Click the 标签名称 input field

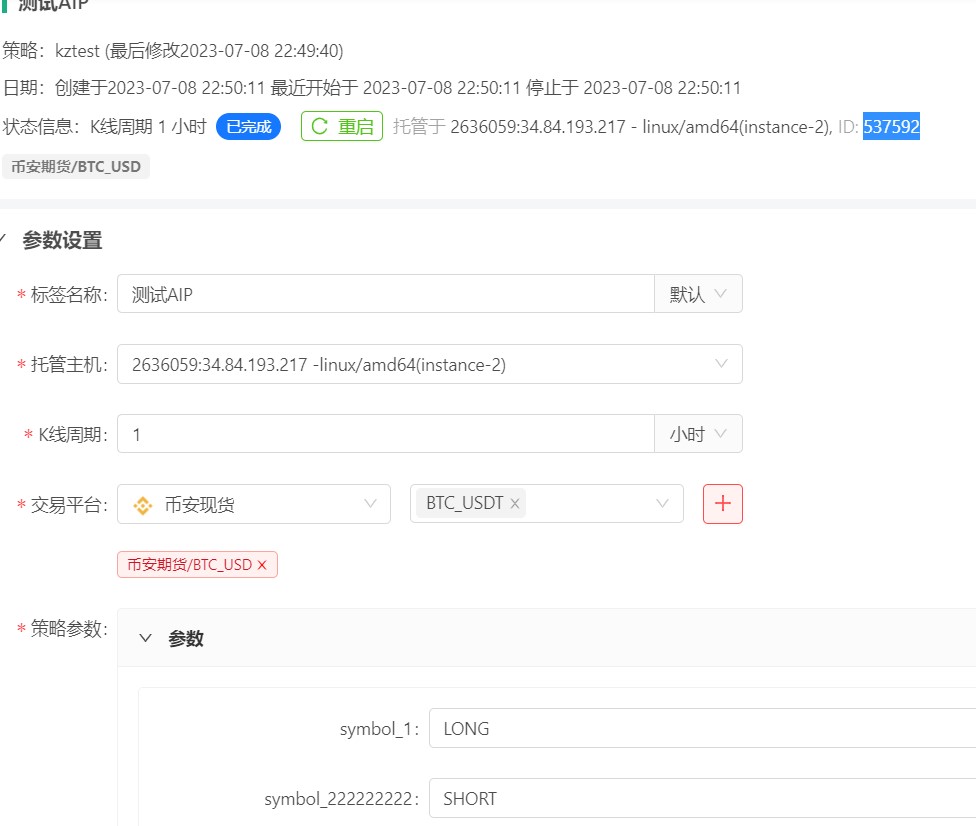[385, 294]
